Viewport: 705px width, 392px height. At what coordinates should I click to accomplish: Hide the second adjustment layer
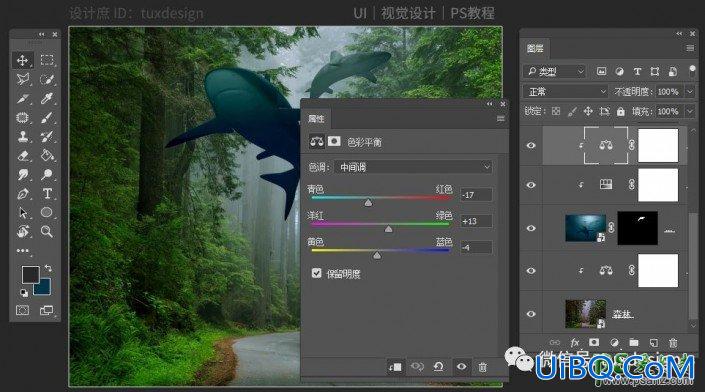click(531, 185)
